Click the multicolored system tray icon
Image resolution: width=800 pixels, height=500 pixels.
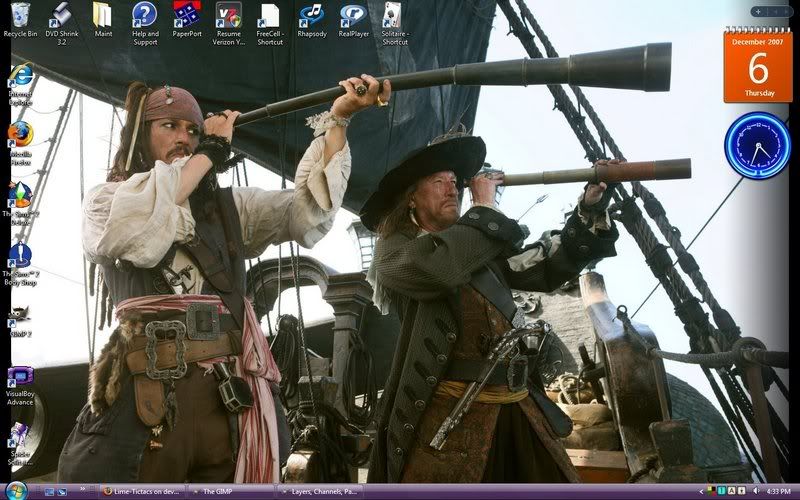[712, 492]
